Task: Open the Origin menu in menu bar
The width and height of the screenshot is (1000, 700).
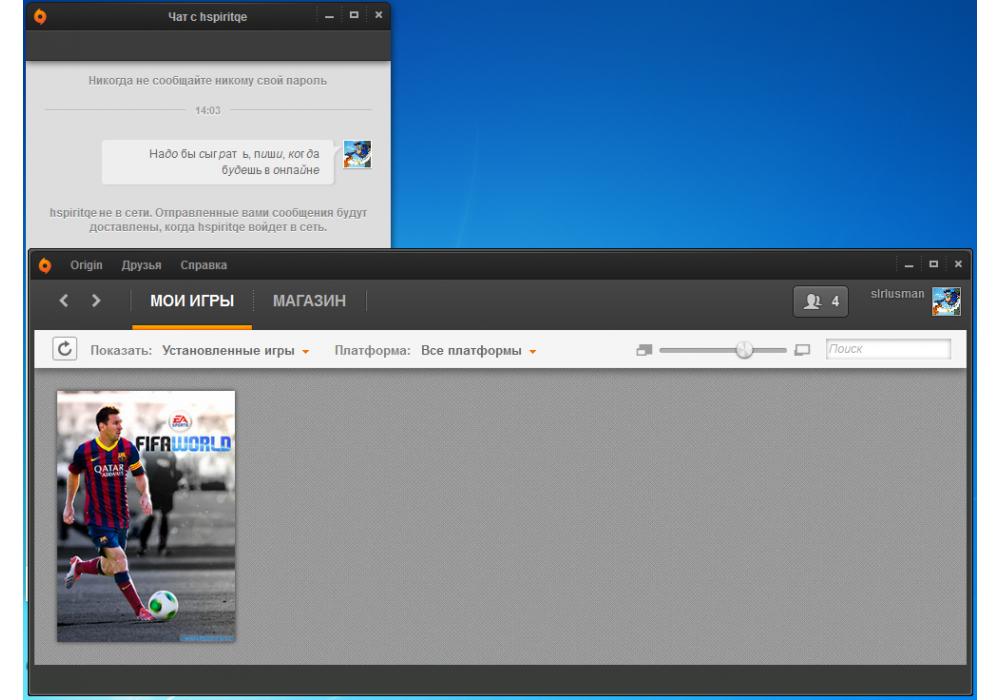Action: coord(86,265)
